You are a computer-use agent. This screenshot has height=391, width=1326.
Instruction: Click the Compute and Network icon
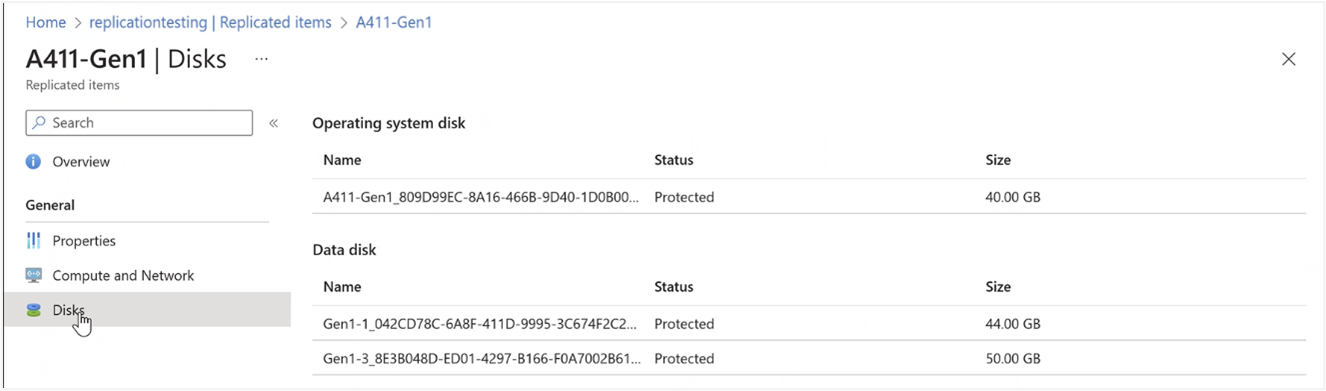pyautogui.click(x=34, y=276)
